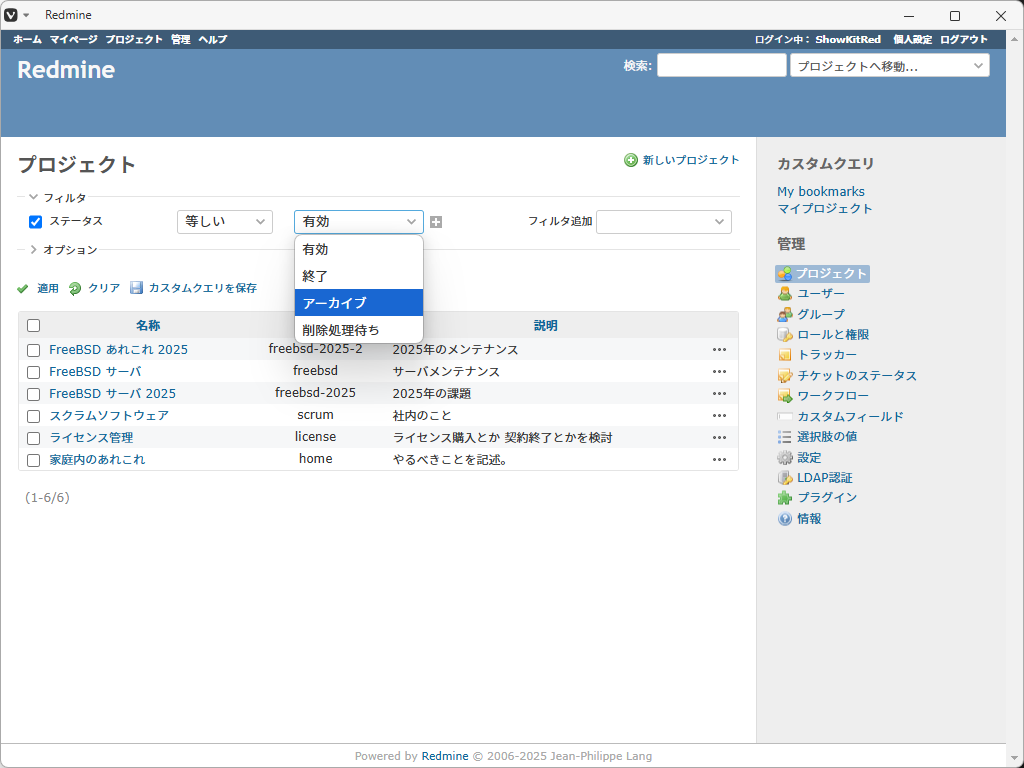Click the green reload clear icon
The width and height of the screenshot is (1024, 768).
pos(75,289)
